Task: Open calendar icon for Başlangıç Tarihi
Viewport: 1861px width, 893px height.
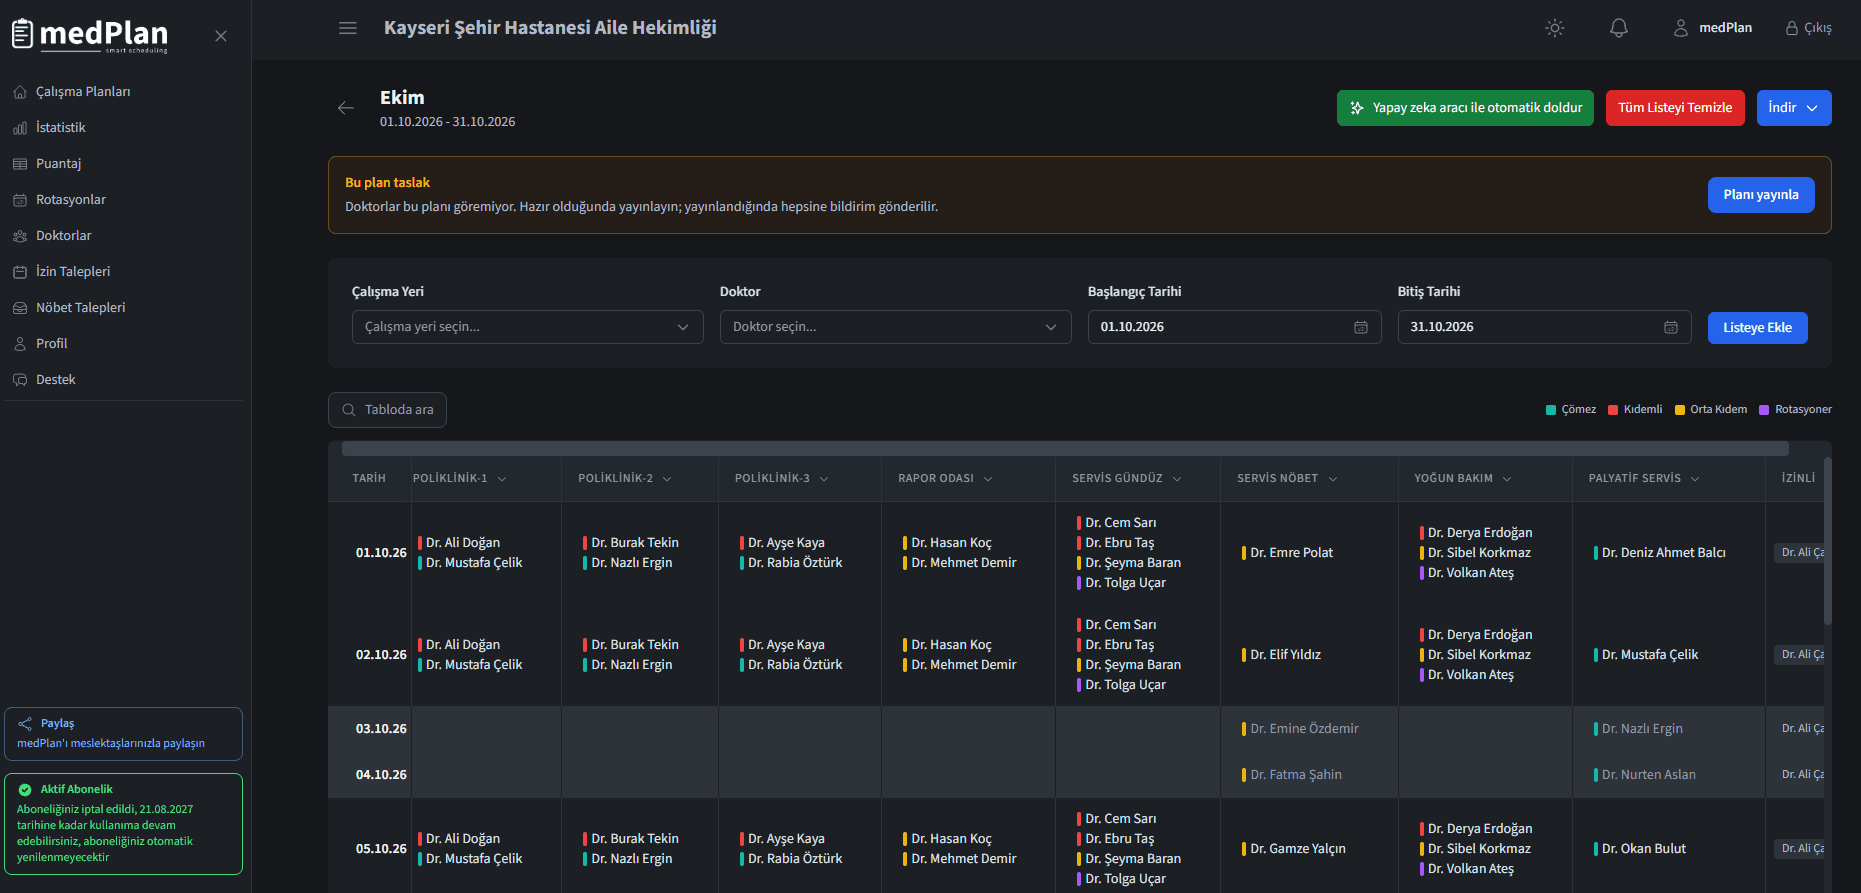Action: 1361,327
